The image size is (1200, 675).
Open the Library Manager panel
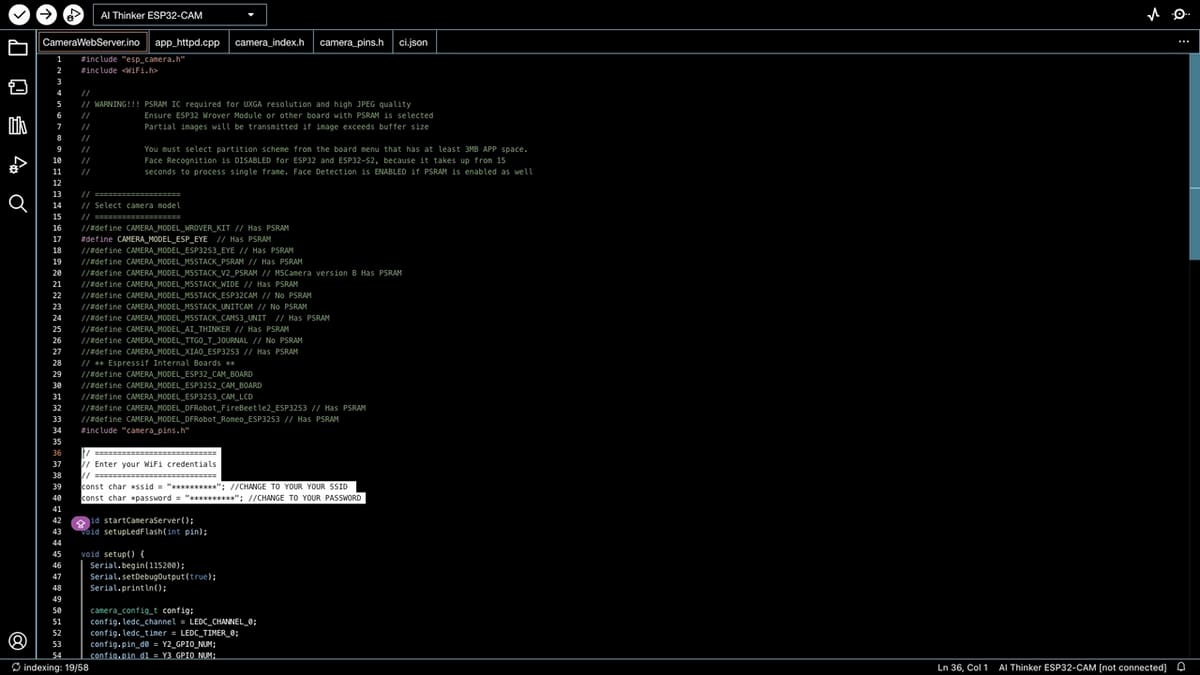tap(17, 126)
